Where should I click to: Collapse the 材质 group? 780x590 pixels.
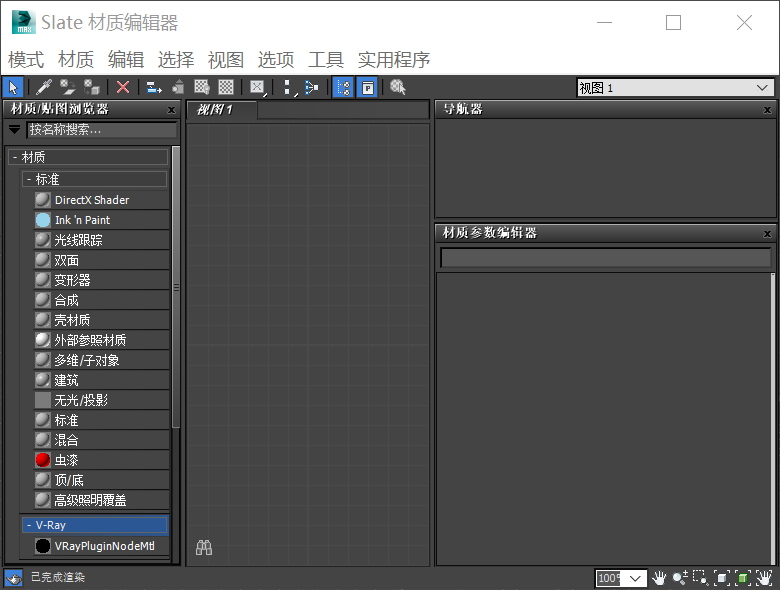pos(89,157)
